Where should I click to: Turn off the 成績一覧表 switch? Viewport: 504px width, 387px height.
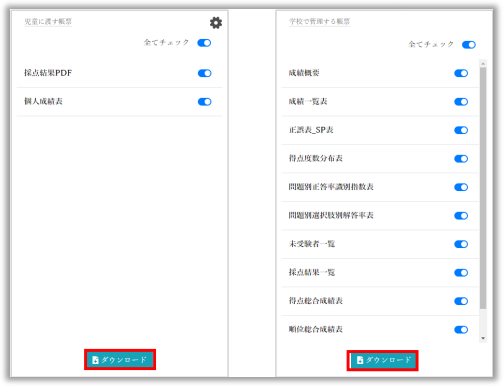click(461, 102)
